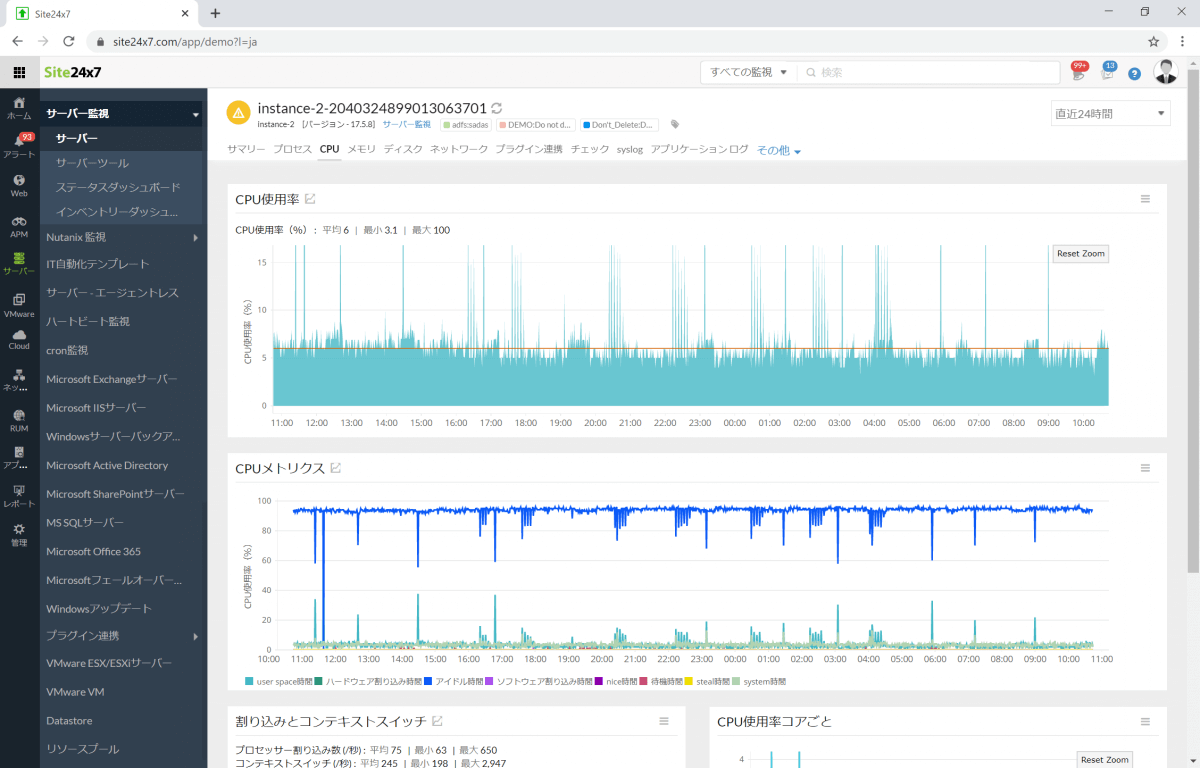1200x768 pixels.
Task: Switch to the ネットワーク tab
Action: click(459, 149)
